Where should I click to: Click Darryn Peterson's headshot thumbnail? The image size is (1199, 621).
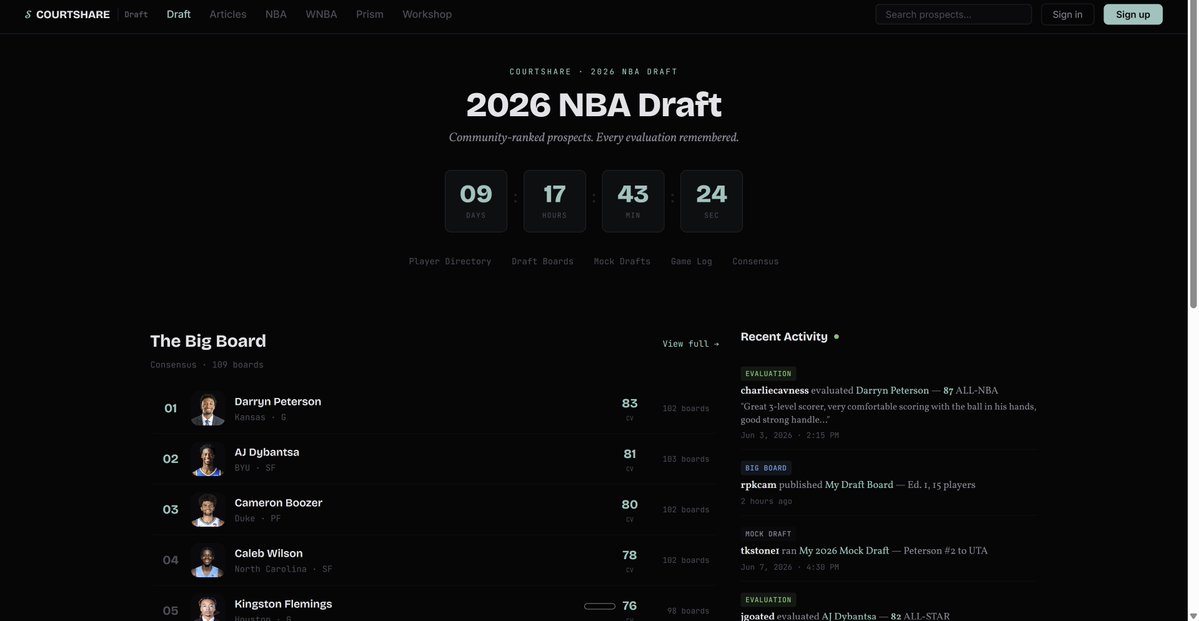(x=207, y=408)
